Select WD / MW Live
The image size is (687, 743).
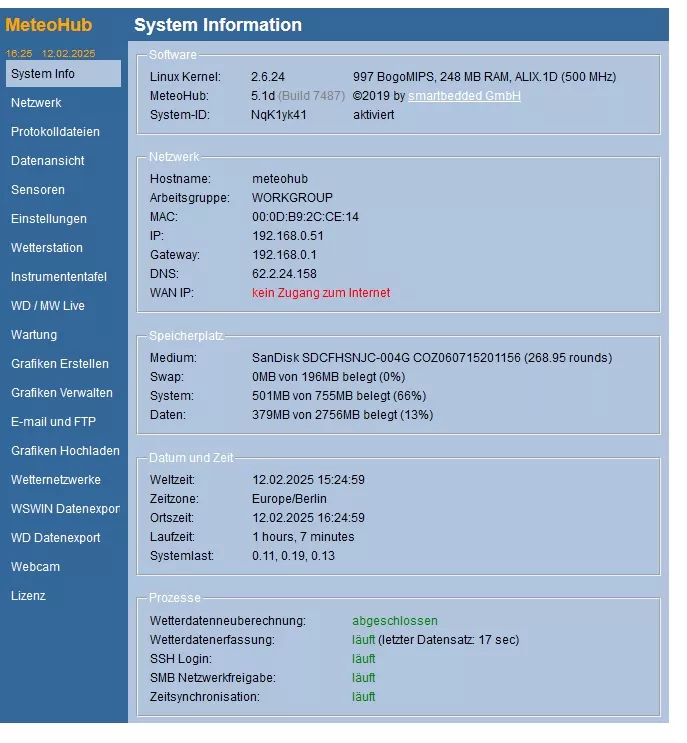48,306
